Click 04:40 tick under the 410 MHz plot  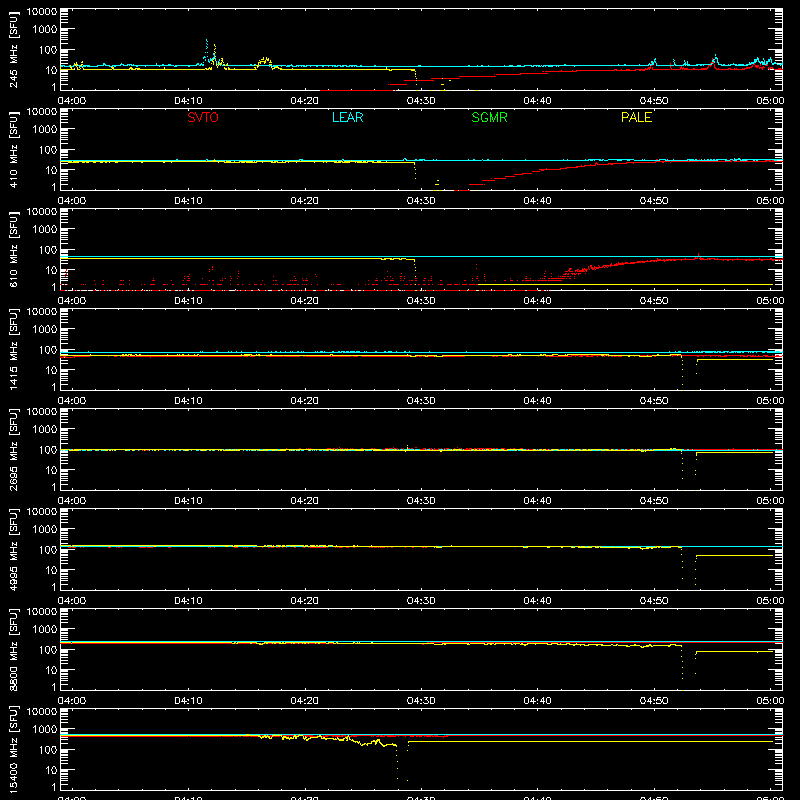tap(537, 201)
